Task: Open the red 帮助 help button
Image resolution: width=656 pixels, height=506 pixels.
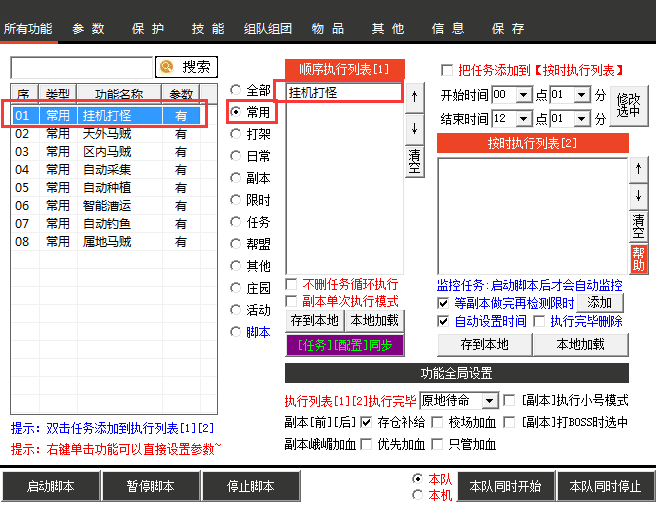Action: point(637,258)
